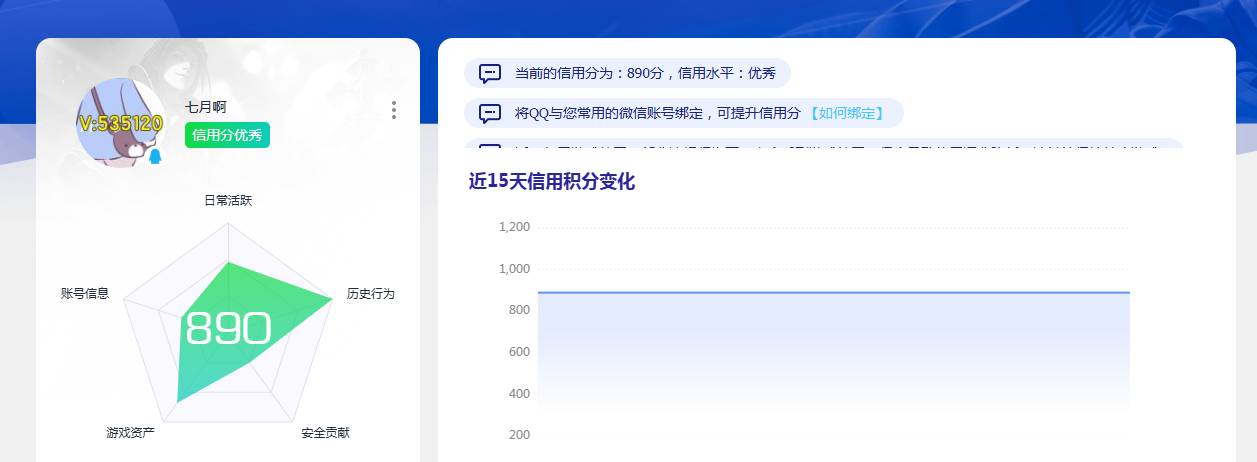Click the 1,000 label on chart y-axis
The height and width of the screenshot is (462, 1257).
[514, 268]
